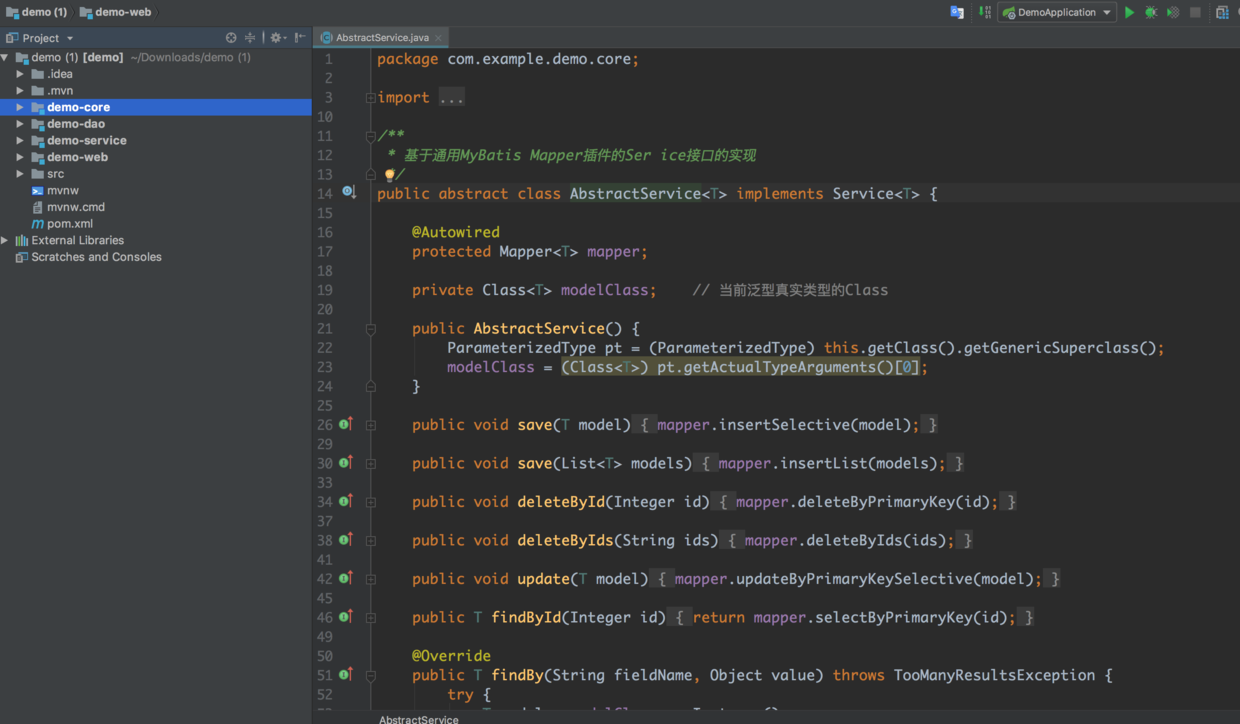1240x724 pixels.
Task: Select the AbstractService.java editor tab
Action: pos(381,38)
